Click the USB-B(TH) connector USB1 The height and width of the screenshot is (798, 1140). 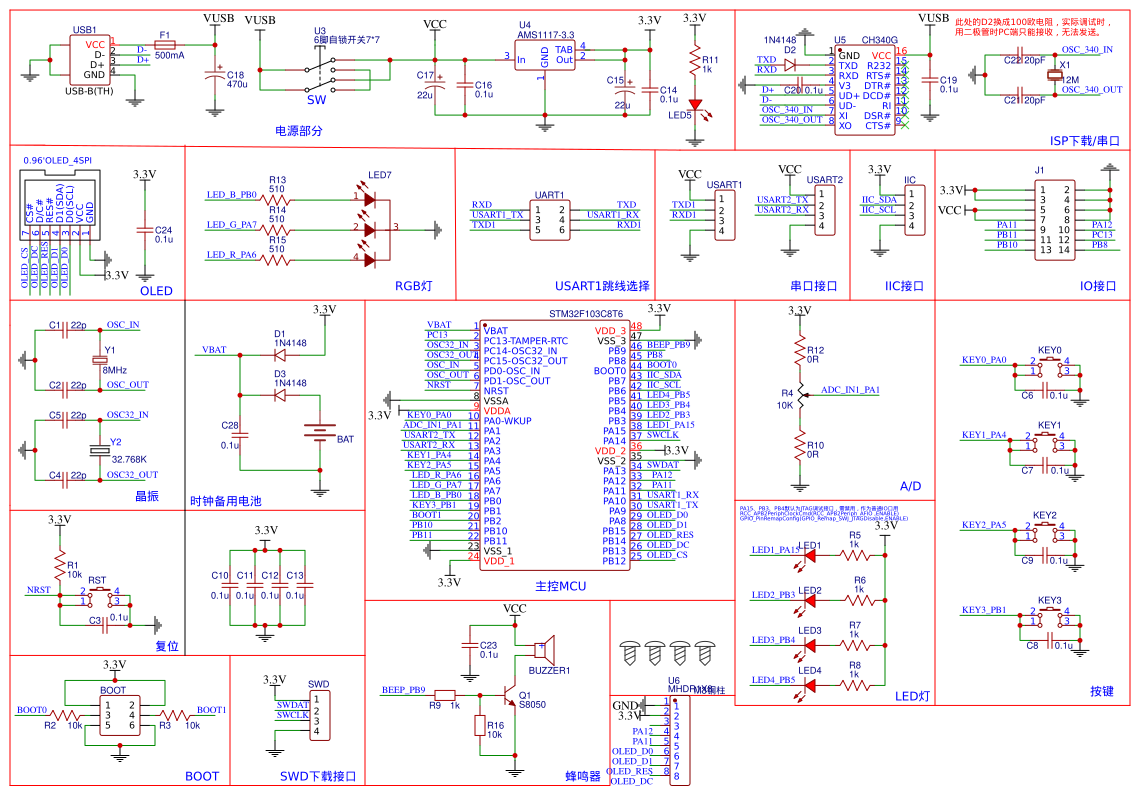tap(89, 61)
